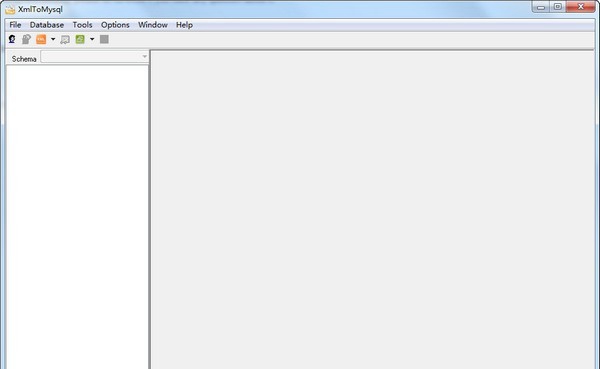The height and width of the screenshot is (369, 600).
Task: Open the Database menu
Action: [x=47, y=25]
